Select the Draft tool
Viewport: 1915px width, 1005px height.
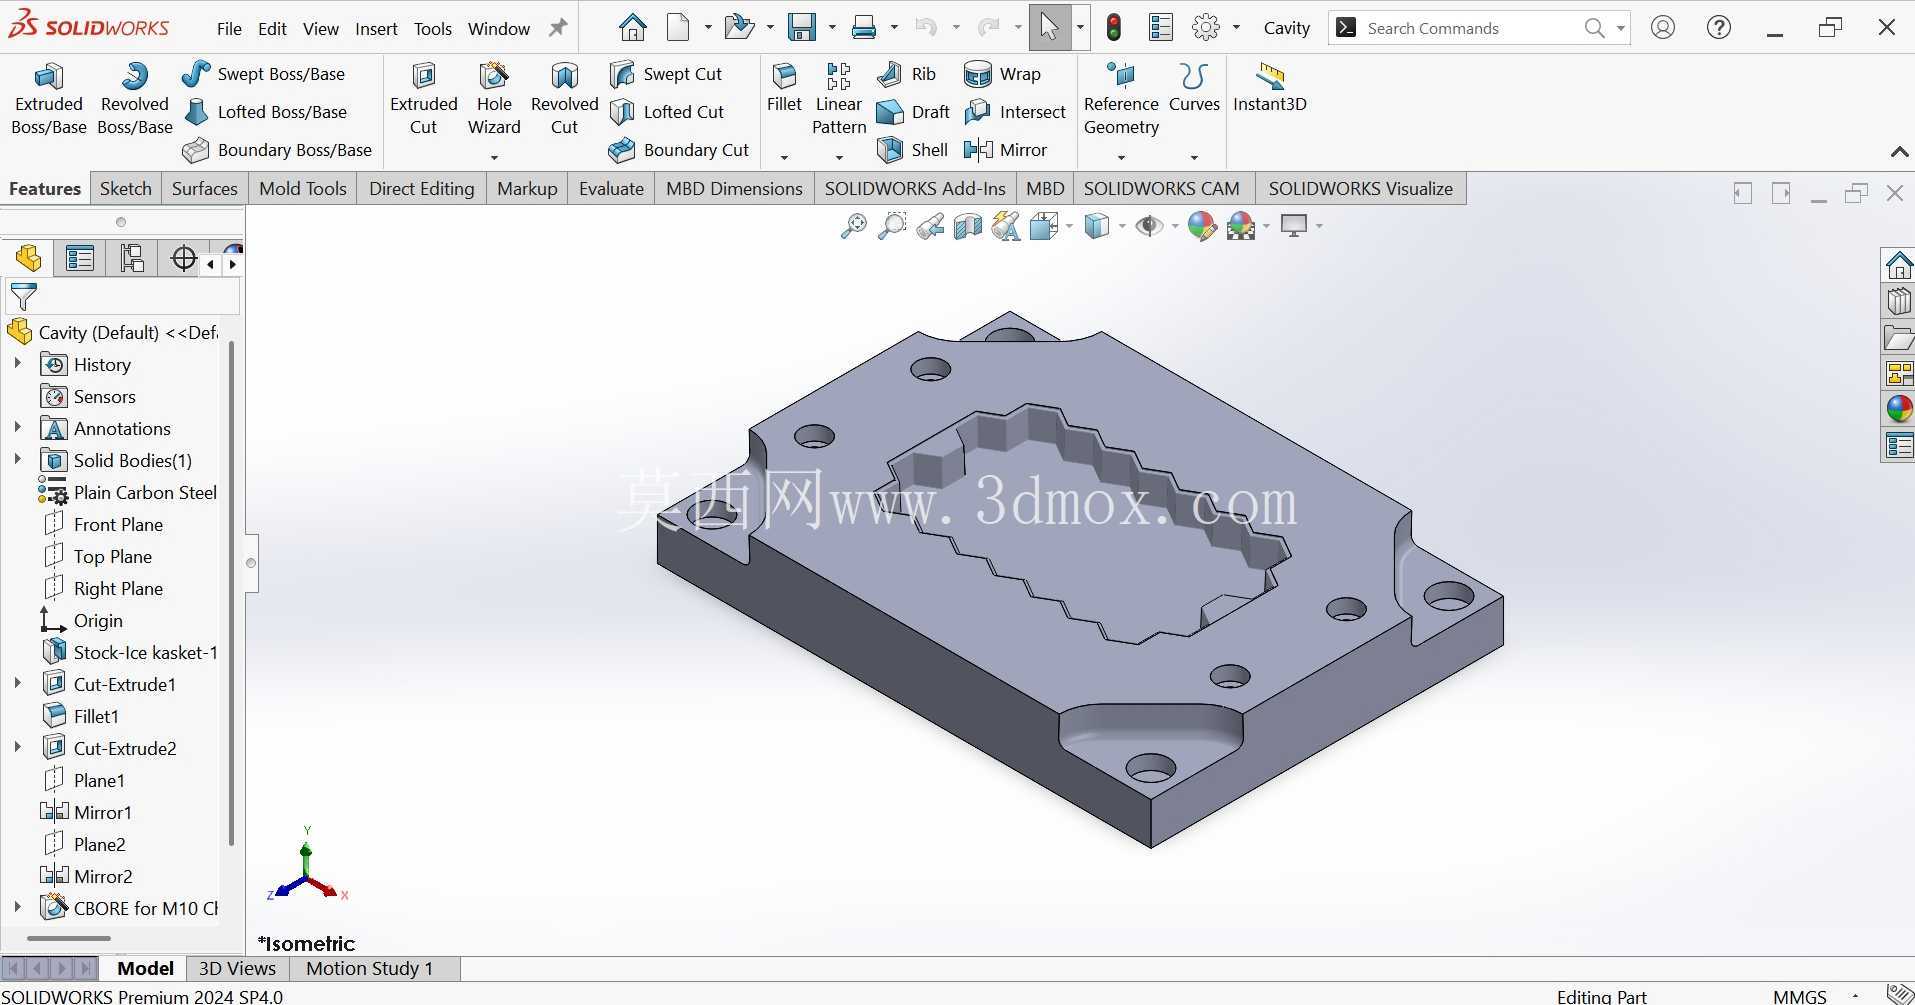[x=913, y=112]
